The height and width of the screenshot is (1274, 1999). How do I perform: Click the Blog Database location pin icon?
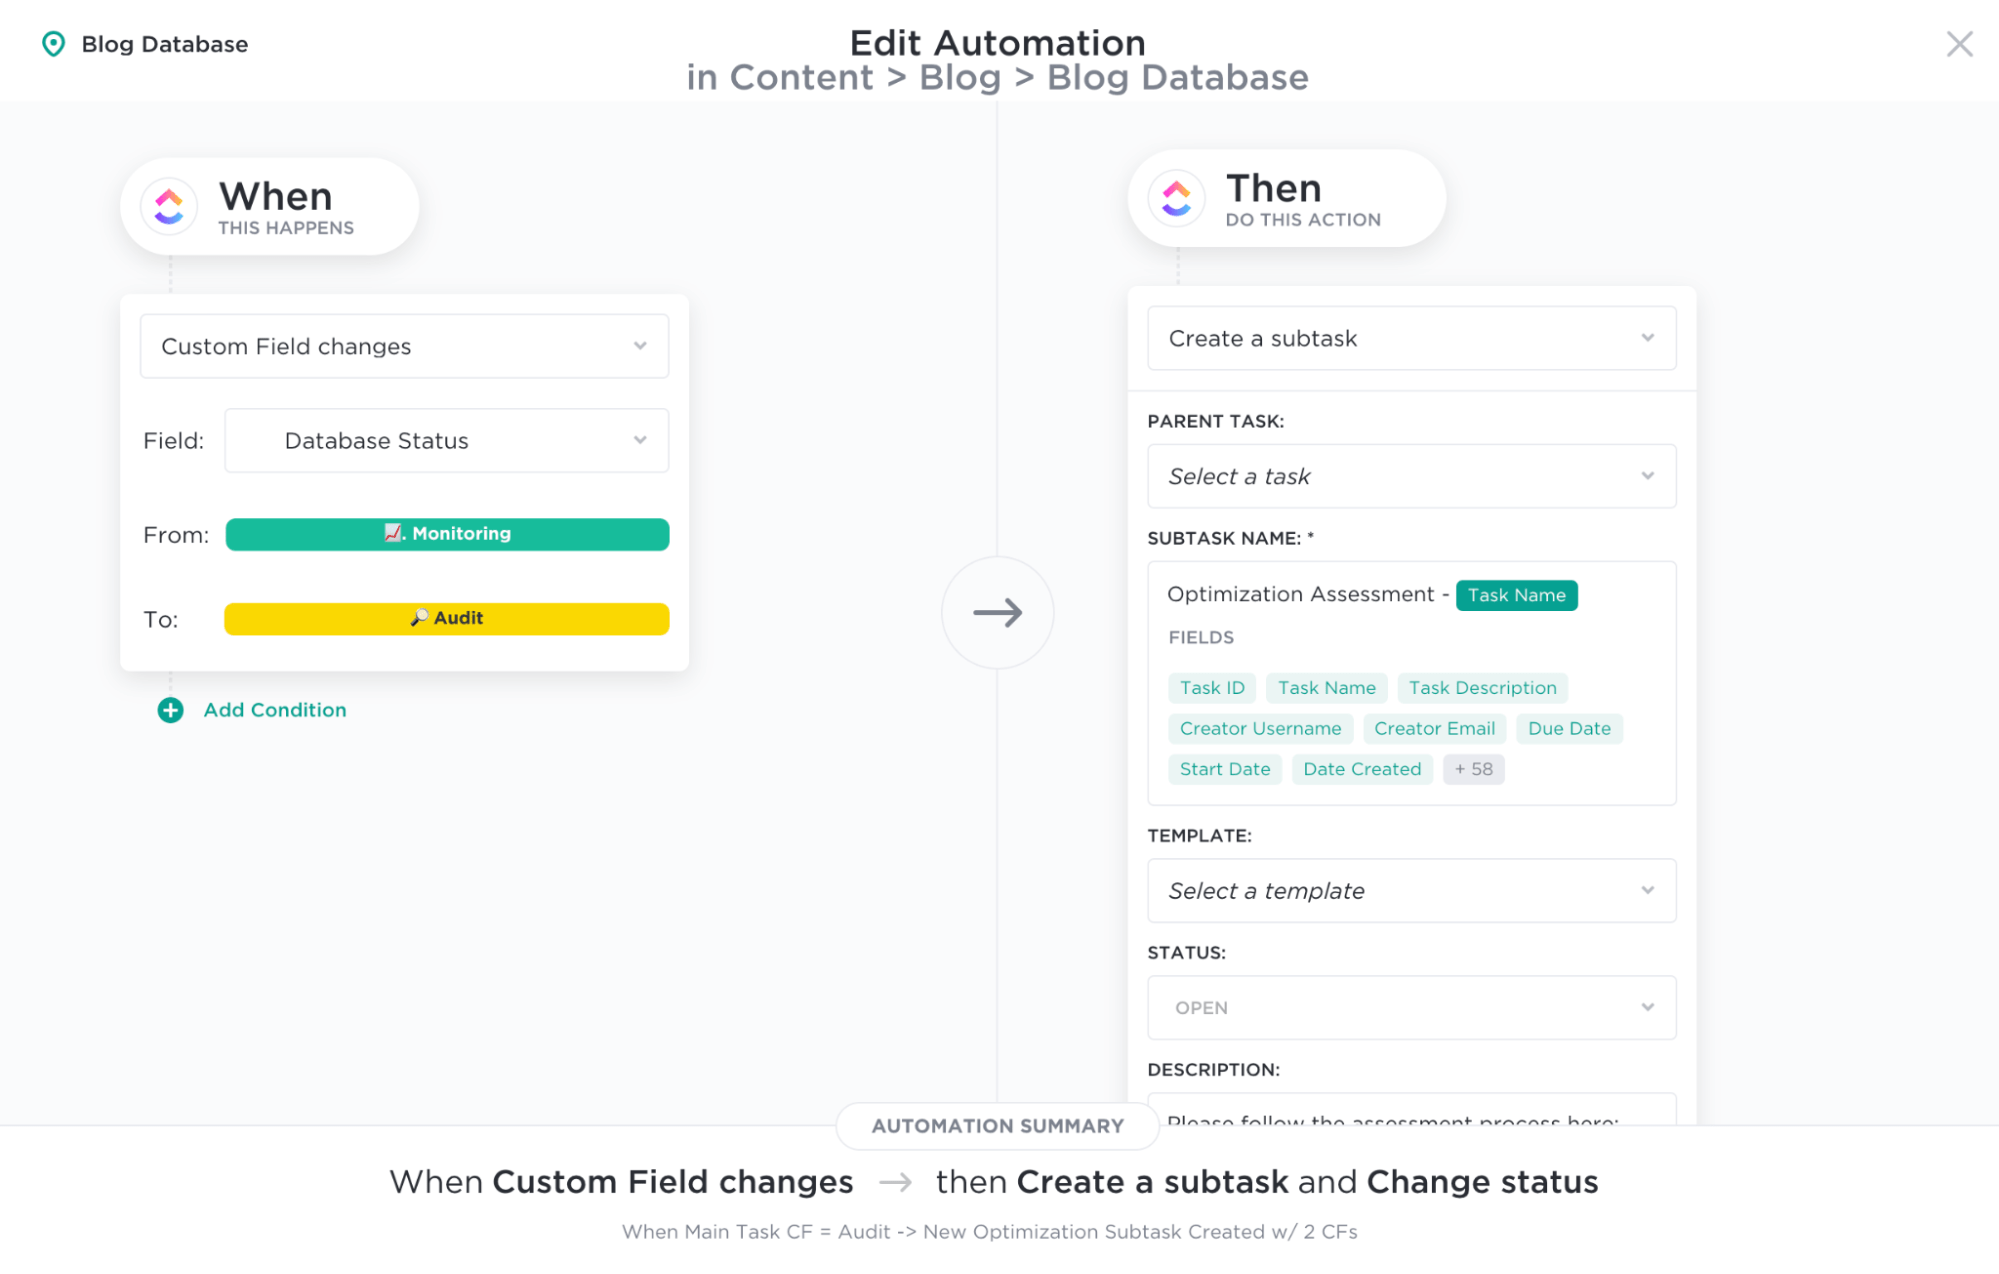(x=53, y=44)
